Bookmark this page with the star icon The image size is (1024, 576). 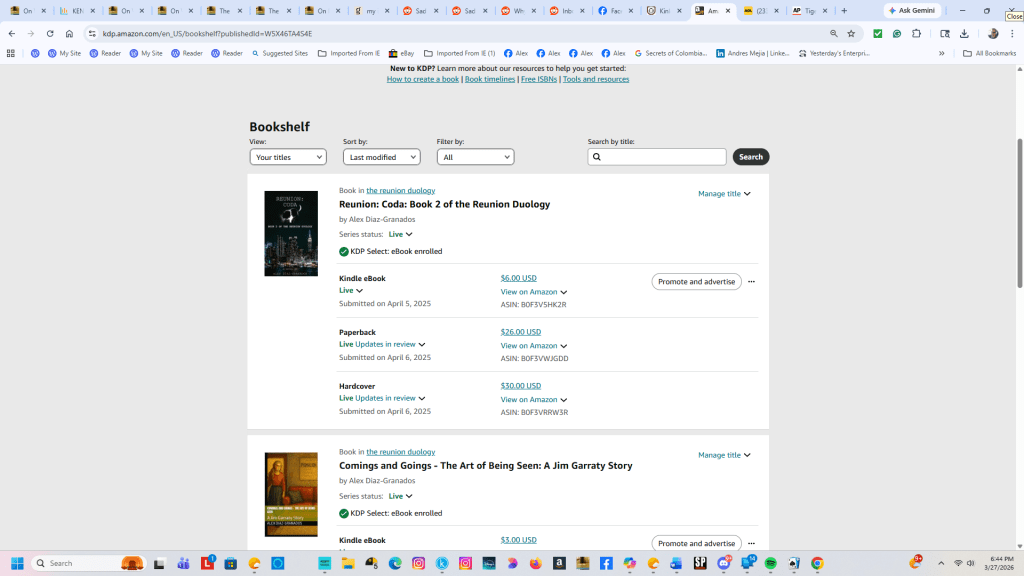click(851, 33)
